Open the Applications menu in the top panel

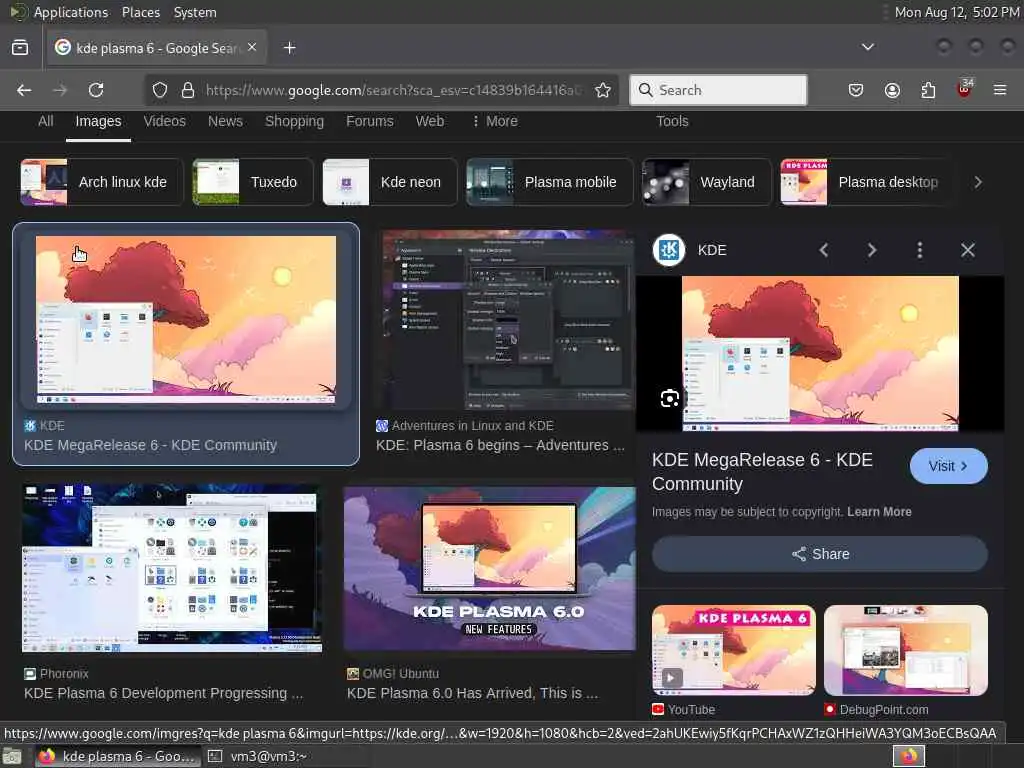[71, 12]
